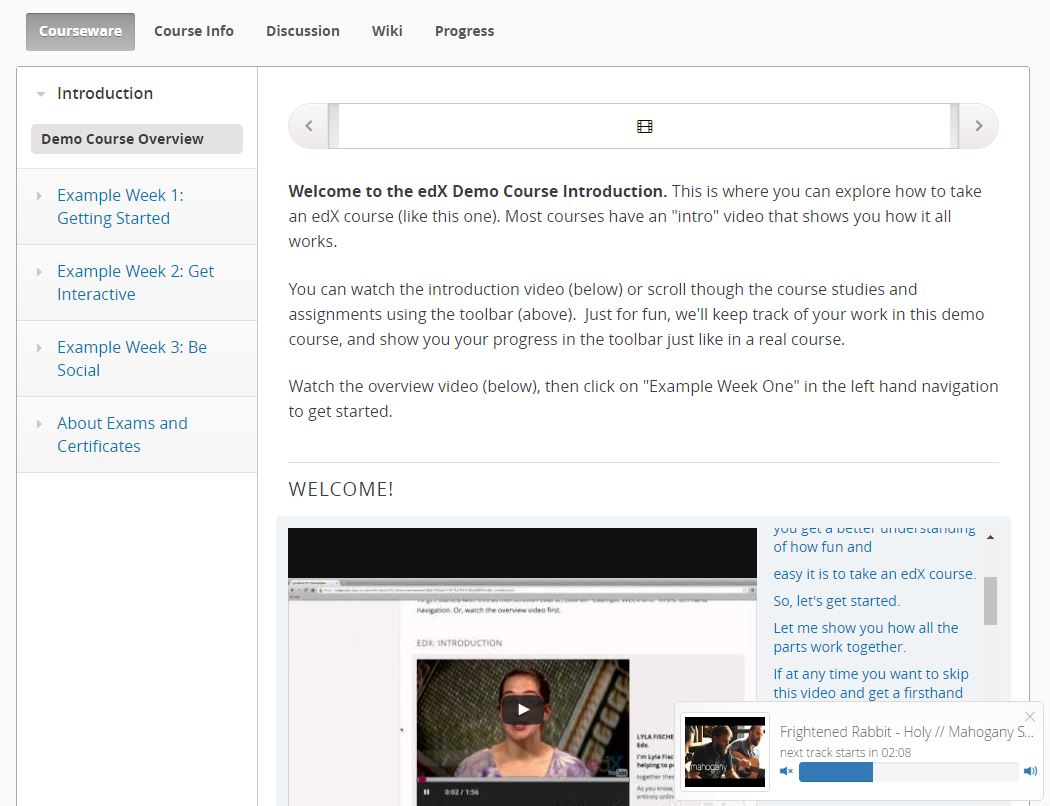Go to next unit with right arrow
This screenshot has height=806, width=1050.
(x=978, y=126)
